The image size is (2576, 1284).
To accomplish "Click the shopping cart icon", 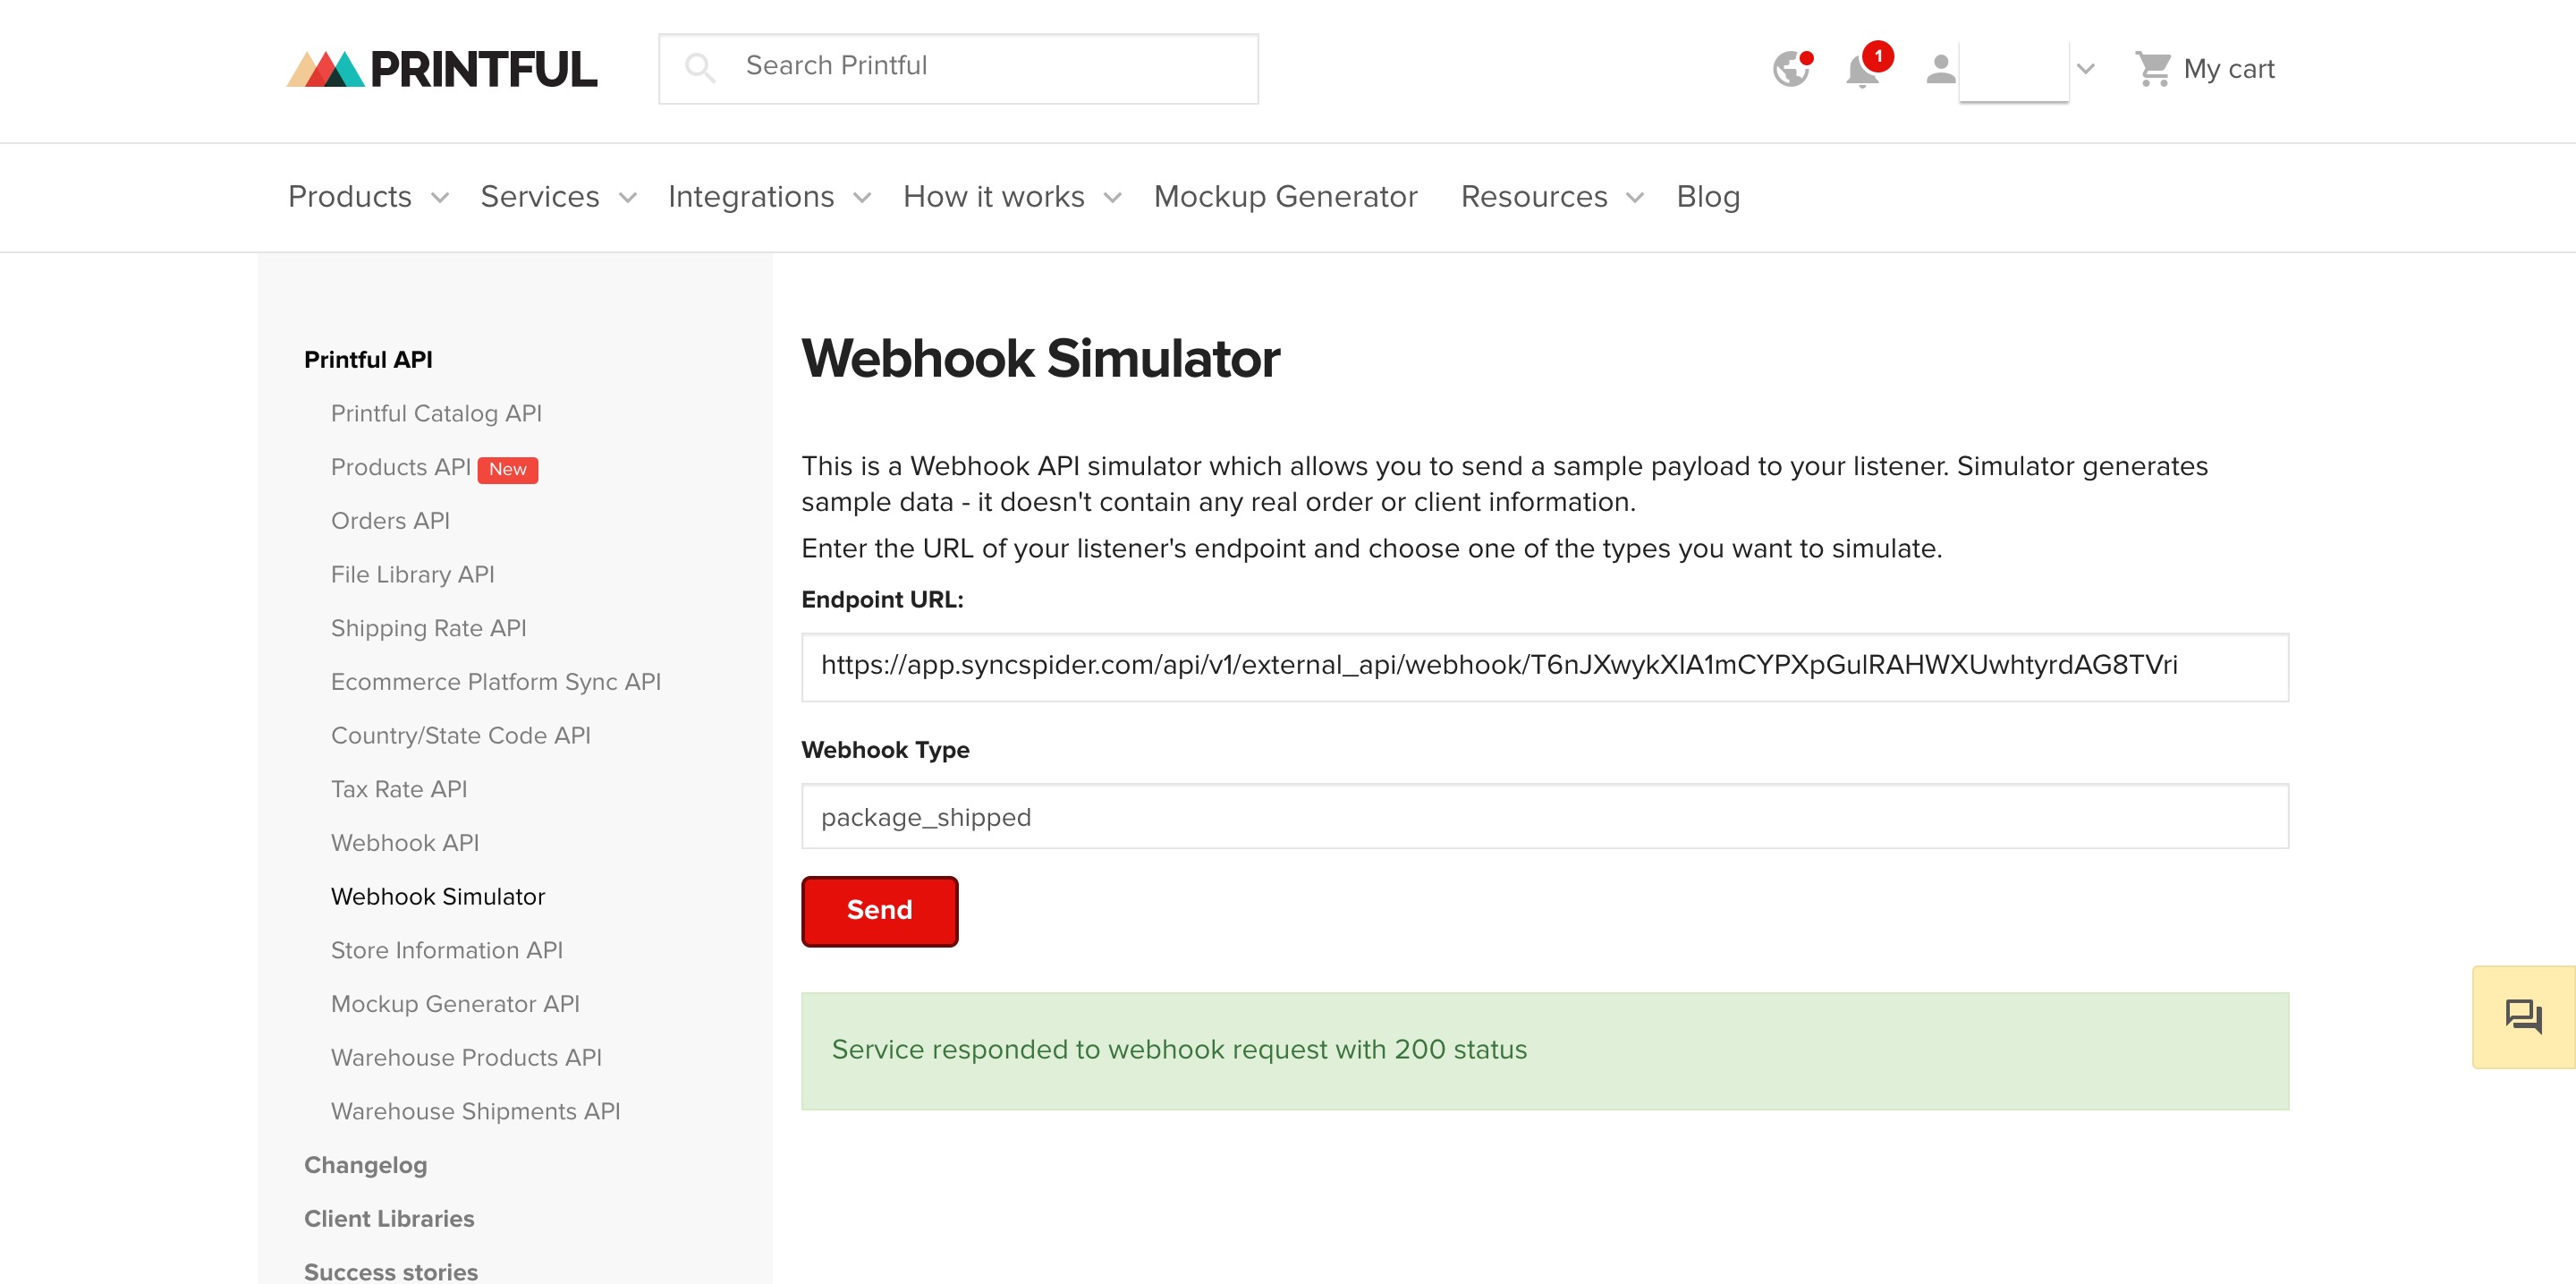I will click(x=2152, y=69).
